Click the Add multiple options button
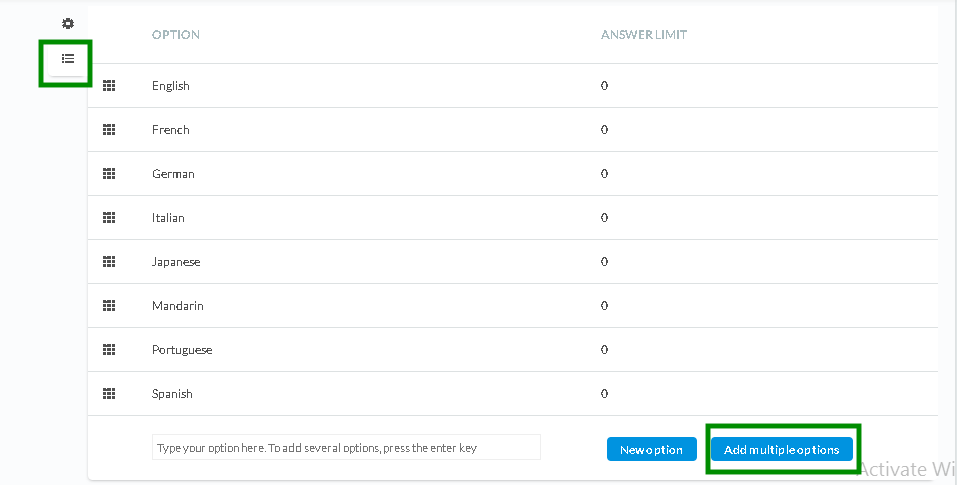Viewport: 957px width, 485px height. tap(782, 450)
